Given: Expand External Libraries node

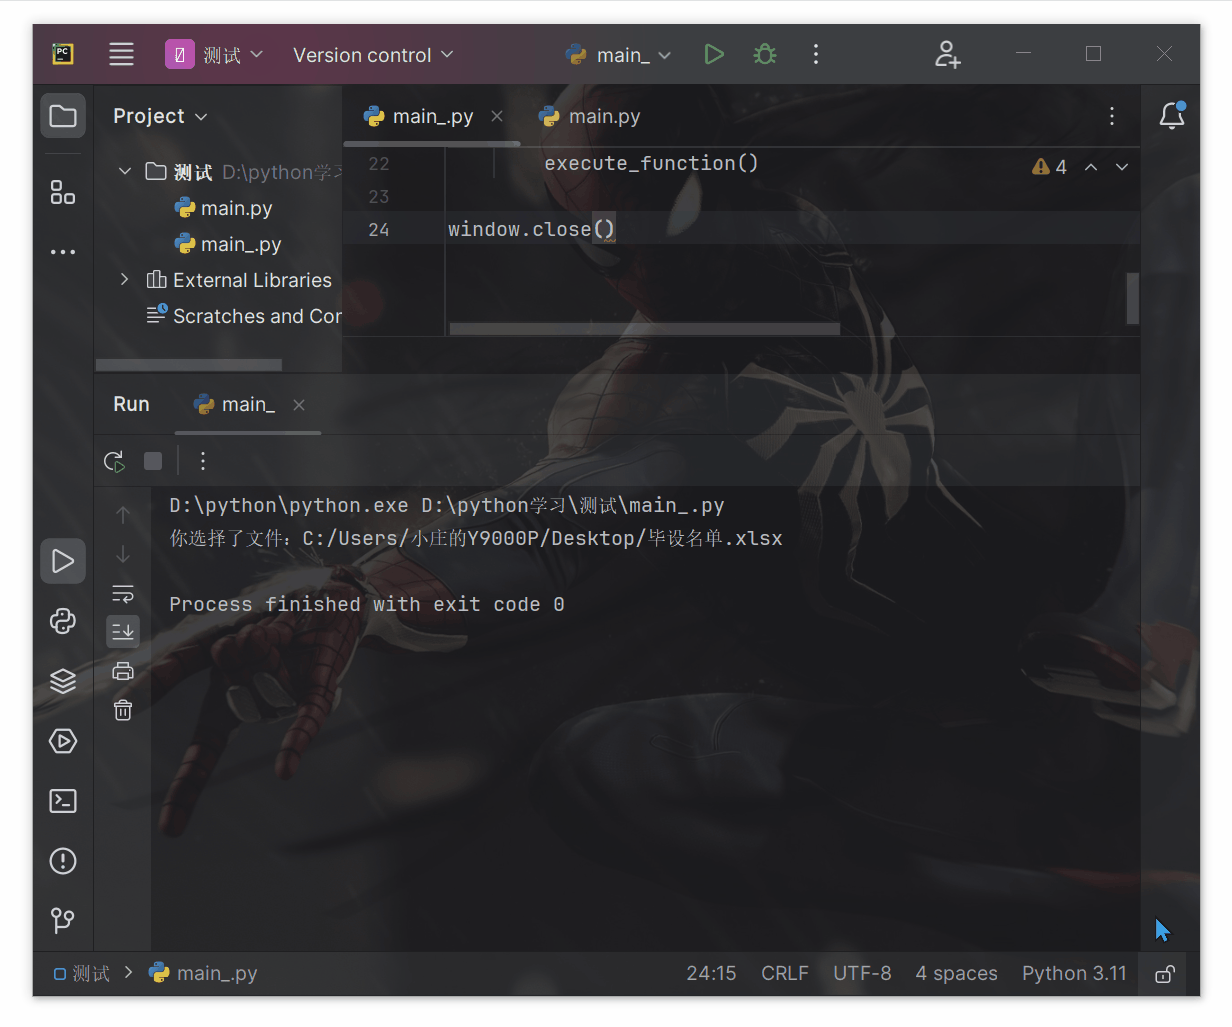Looking at the screenshot, I should [125, 280].
